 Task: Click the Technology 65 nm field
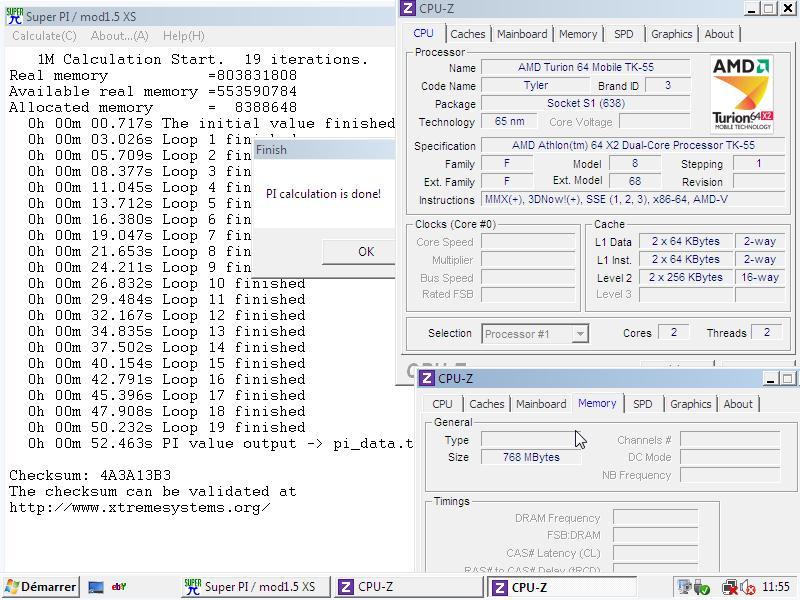point(509,121)
